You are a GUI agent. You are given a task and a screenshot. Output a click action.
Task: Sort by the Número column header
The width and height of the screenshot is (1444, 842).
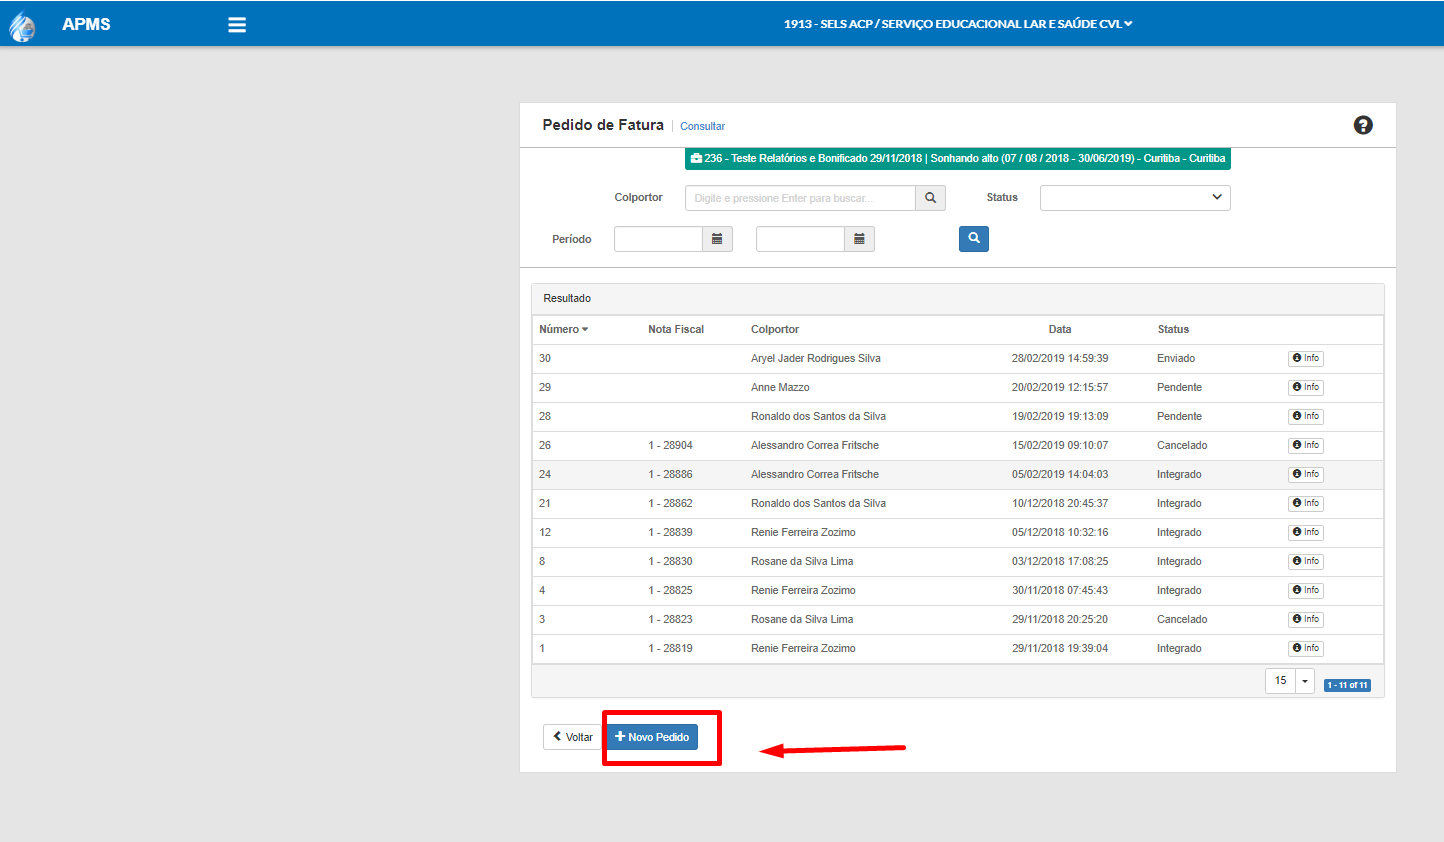click(564, 329)
